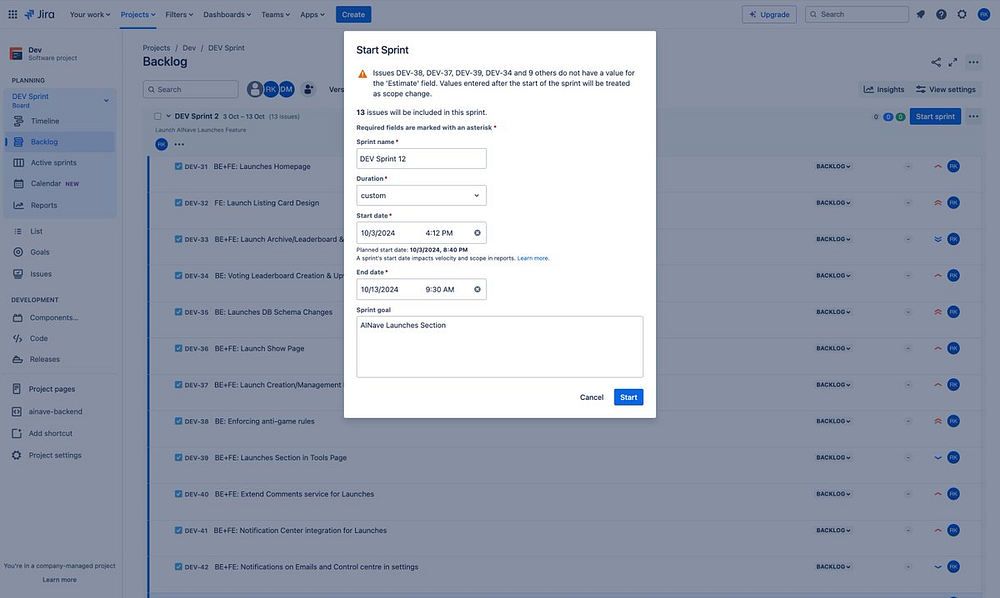Filter by DM avatar

coord(286,89)
